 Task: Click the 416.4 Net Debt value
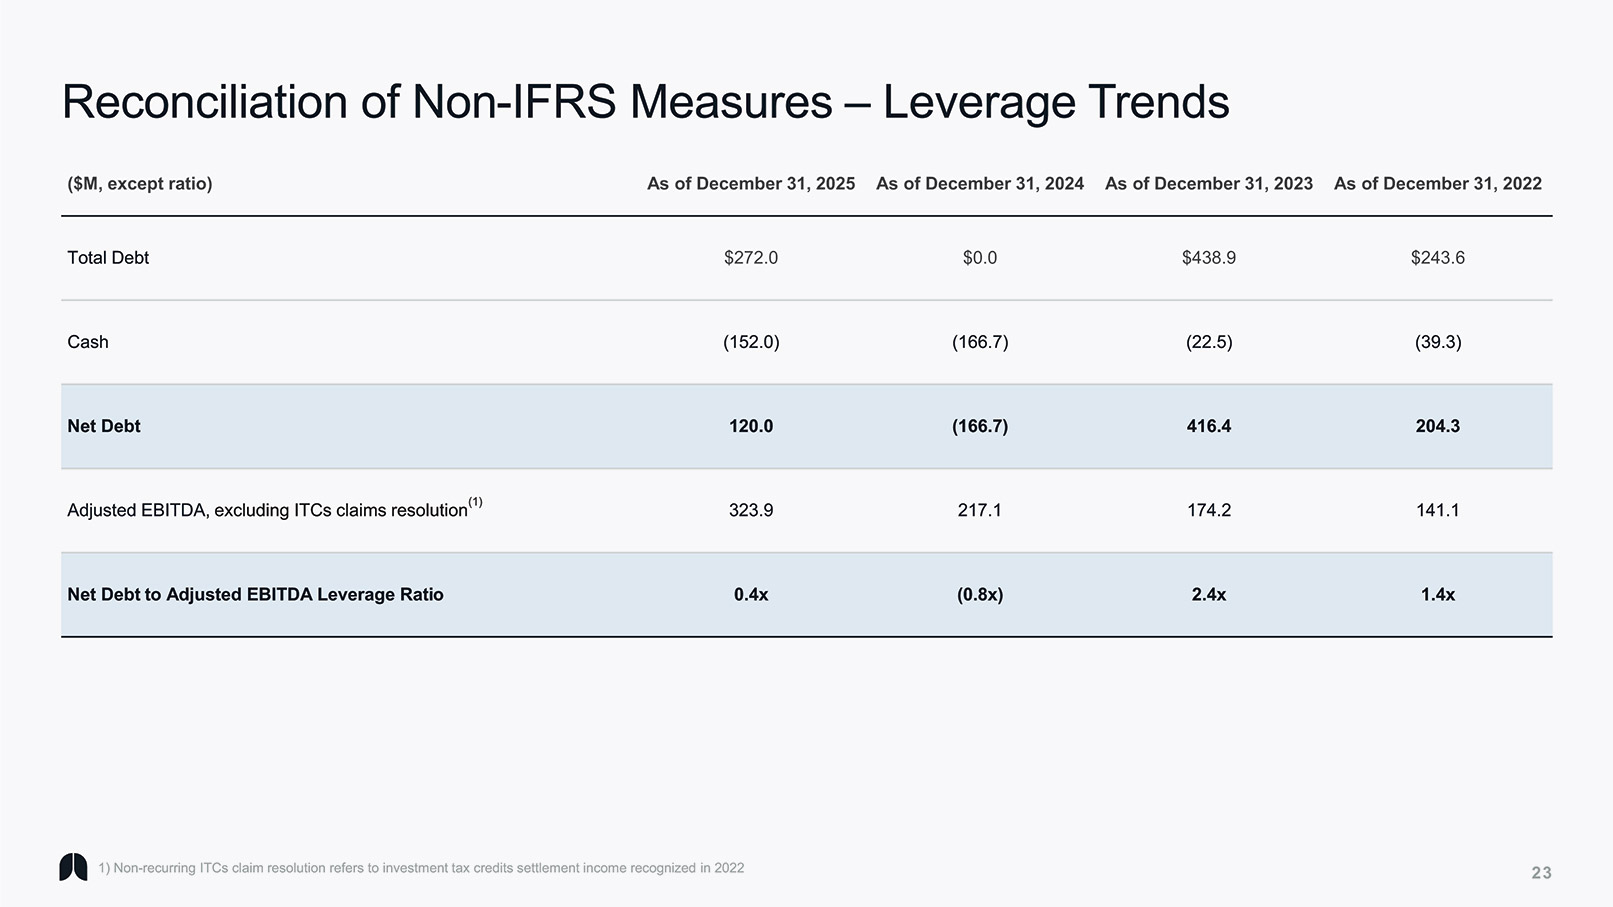[x=1208, y=426]
